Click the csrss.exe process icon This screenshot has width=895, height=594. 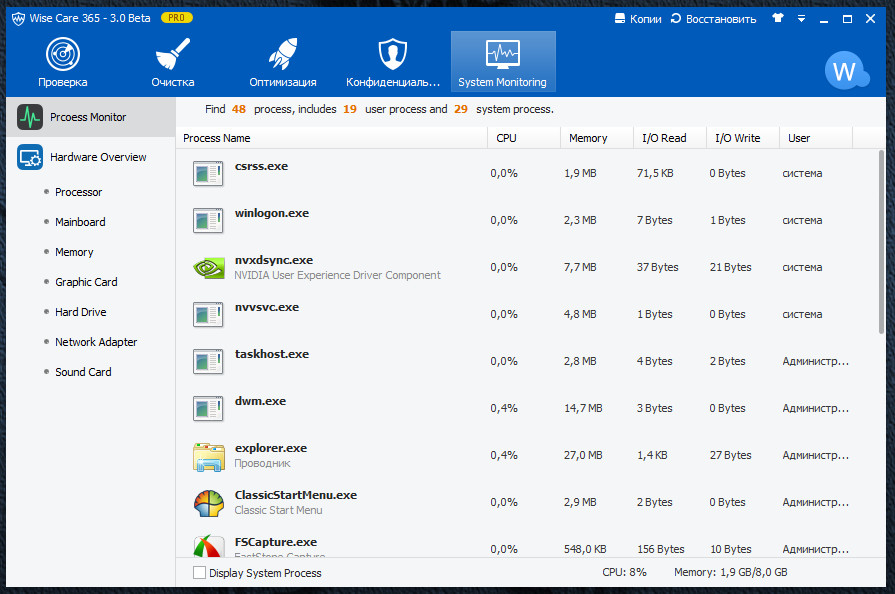click(x=208, y=173)
